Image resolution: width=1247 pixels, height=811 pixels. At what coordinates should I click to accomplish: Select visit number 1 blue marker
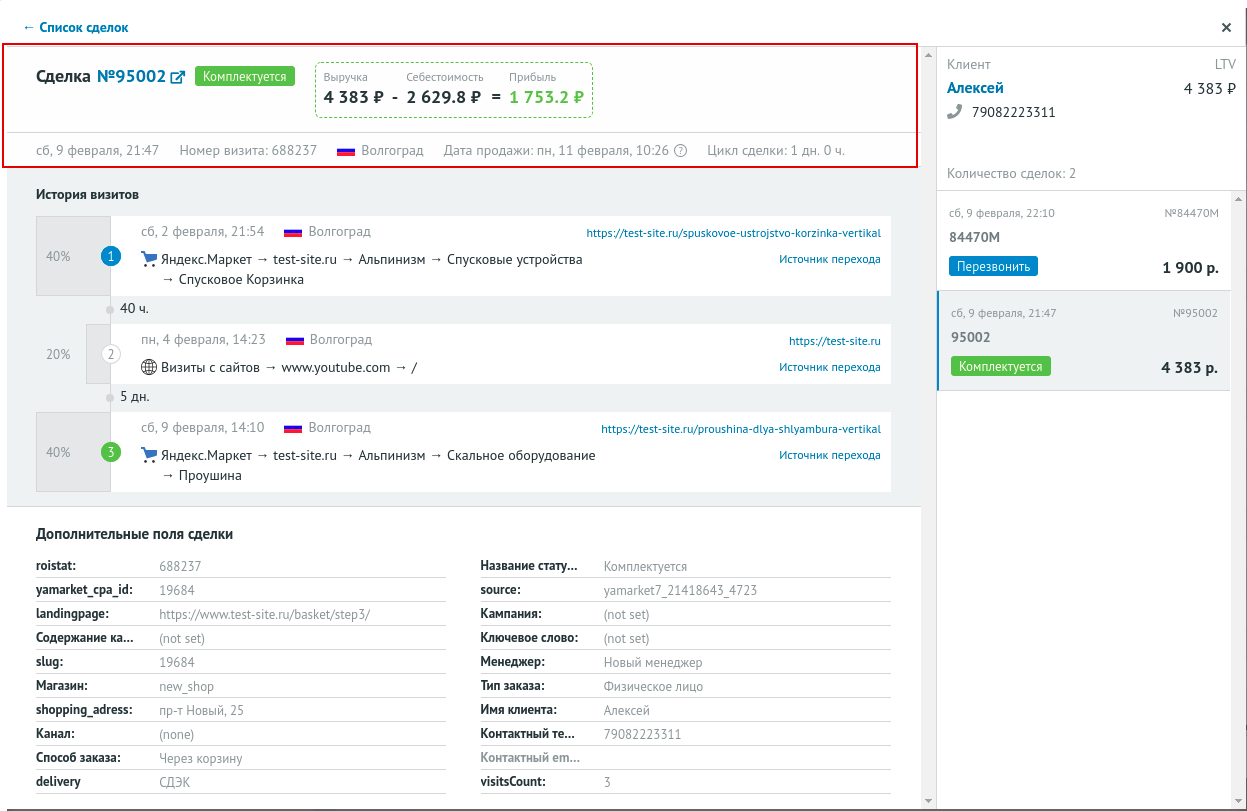(111, 257)
